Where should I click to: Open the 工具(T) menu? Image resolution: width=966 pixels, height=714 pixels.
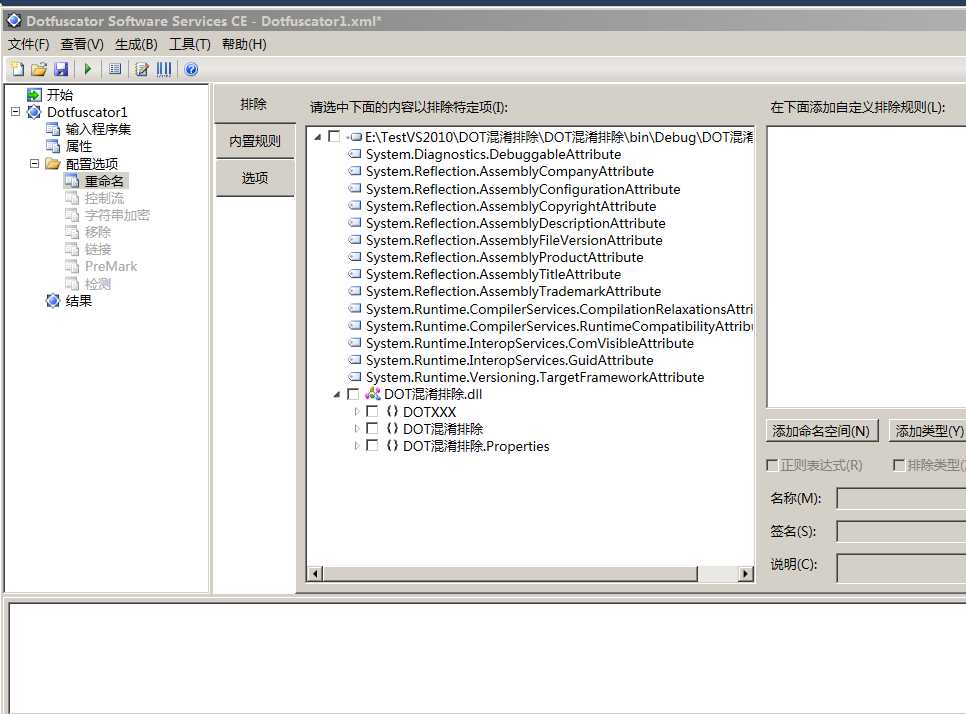click(190, 44)
